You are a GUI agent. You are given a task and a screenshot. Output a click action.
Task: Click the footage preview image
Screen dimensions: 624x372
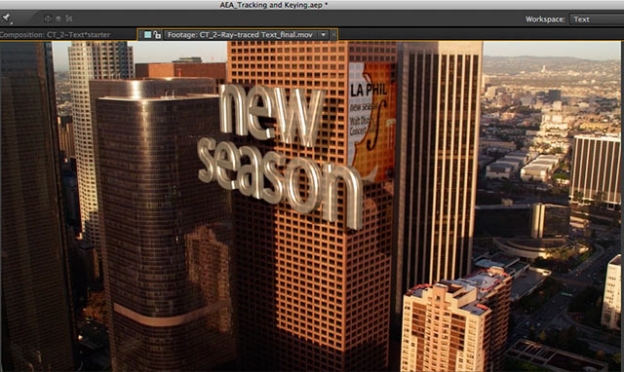(310, 206)
